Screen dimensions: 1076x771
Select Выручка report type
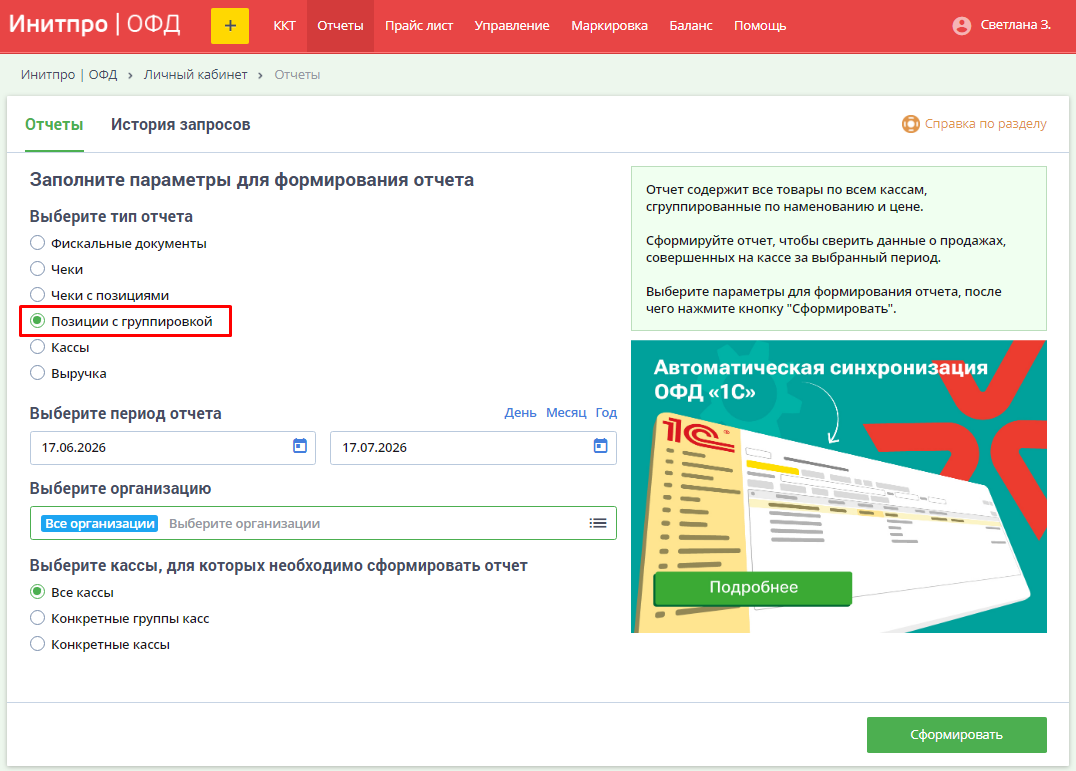(x=37, y=373)
